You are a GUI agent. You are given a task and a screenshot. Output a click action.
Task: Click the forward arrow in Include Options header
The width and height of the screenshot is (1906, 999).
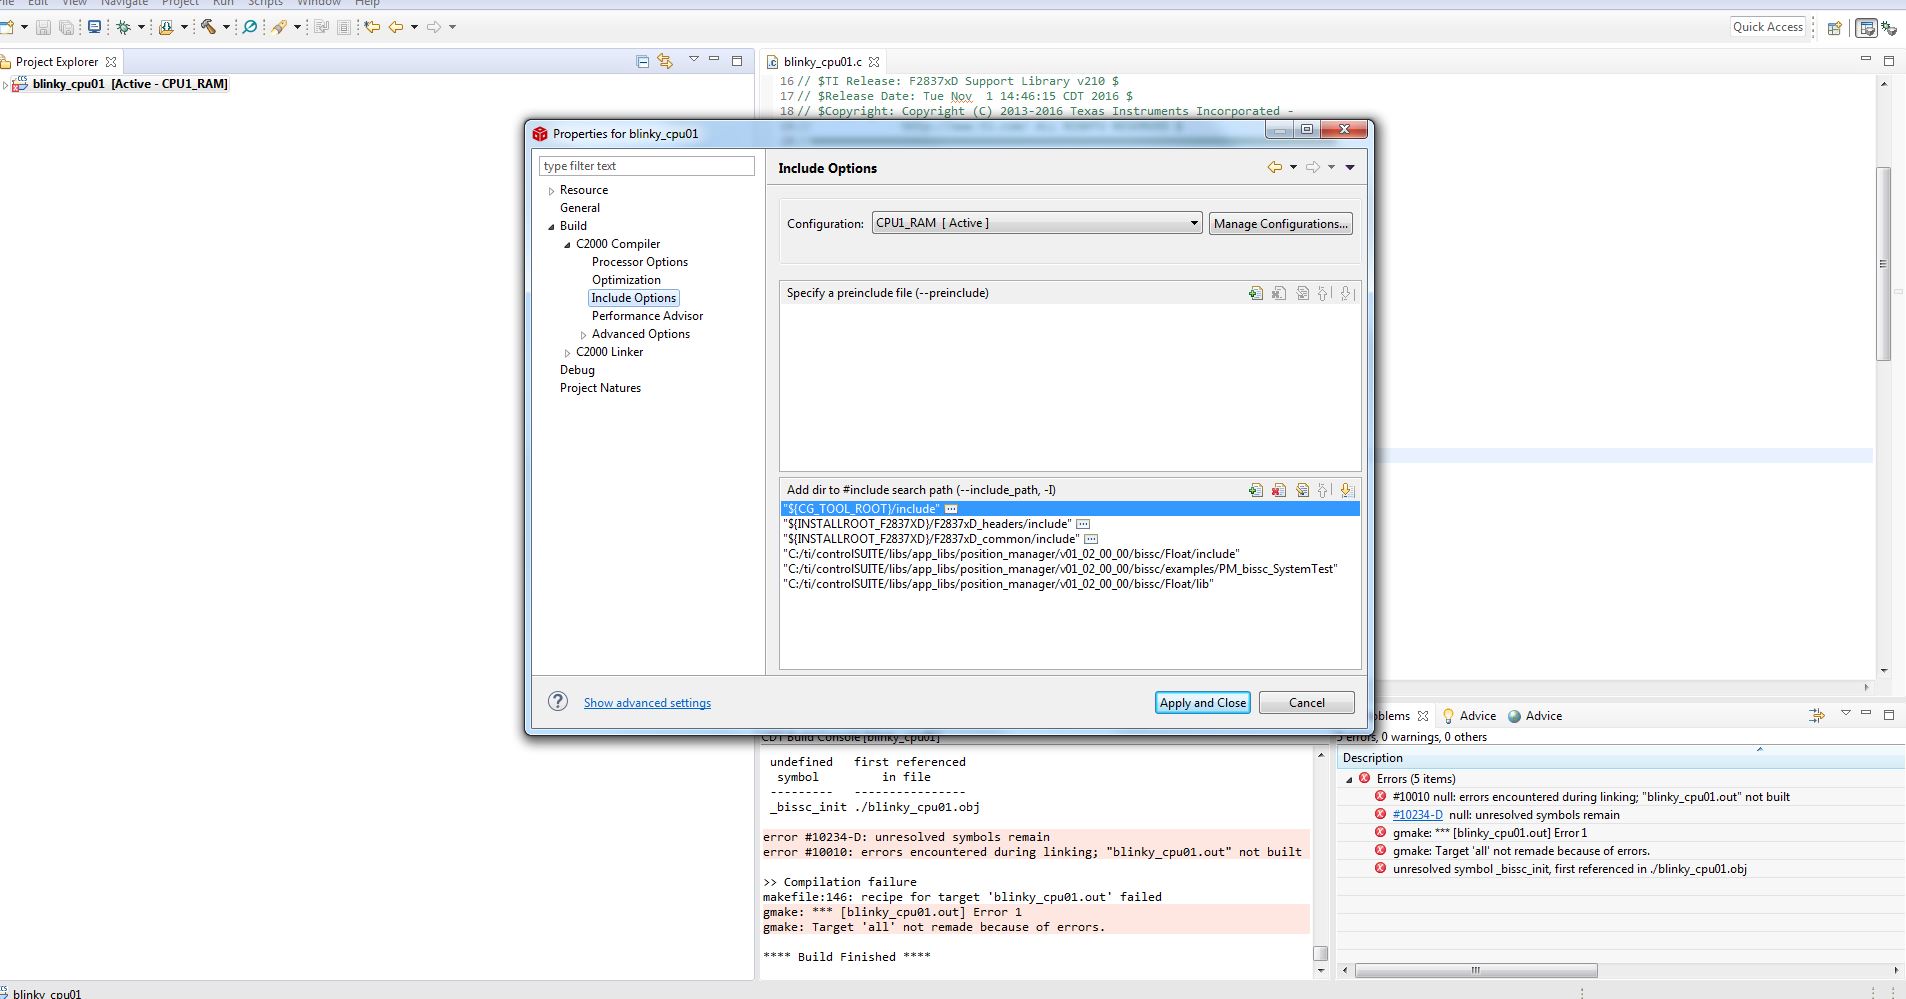pyautogui.click(x=1313, y=167)
